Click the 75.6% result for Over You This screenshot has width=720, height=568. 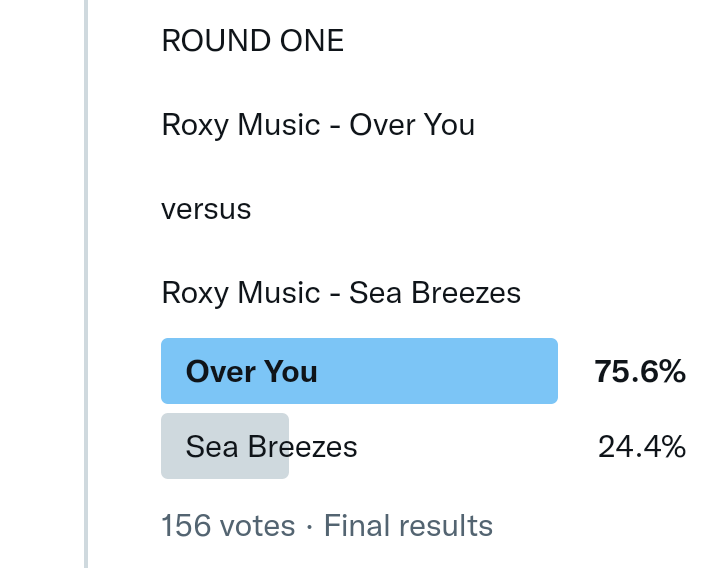640,372
